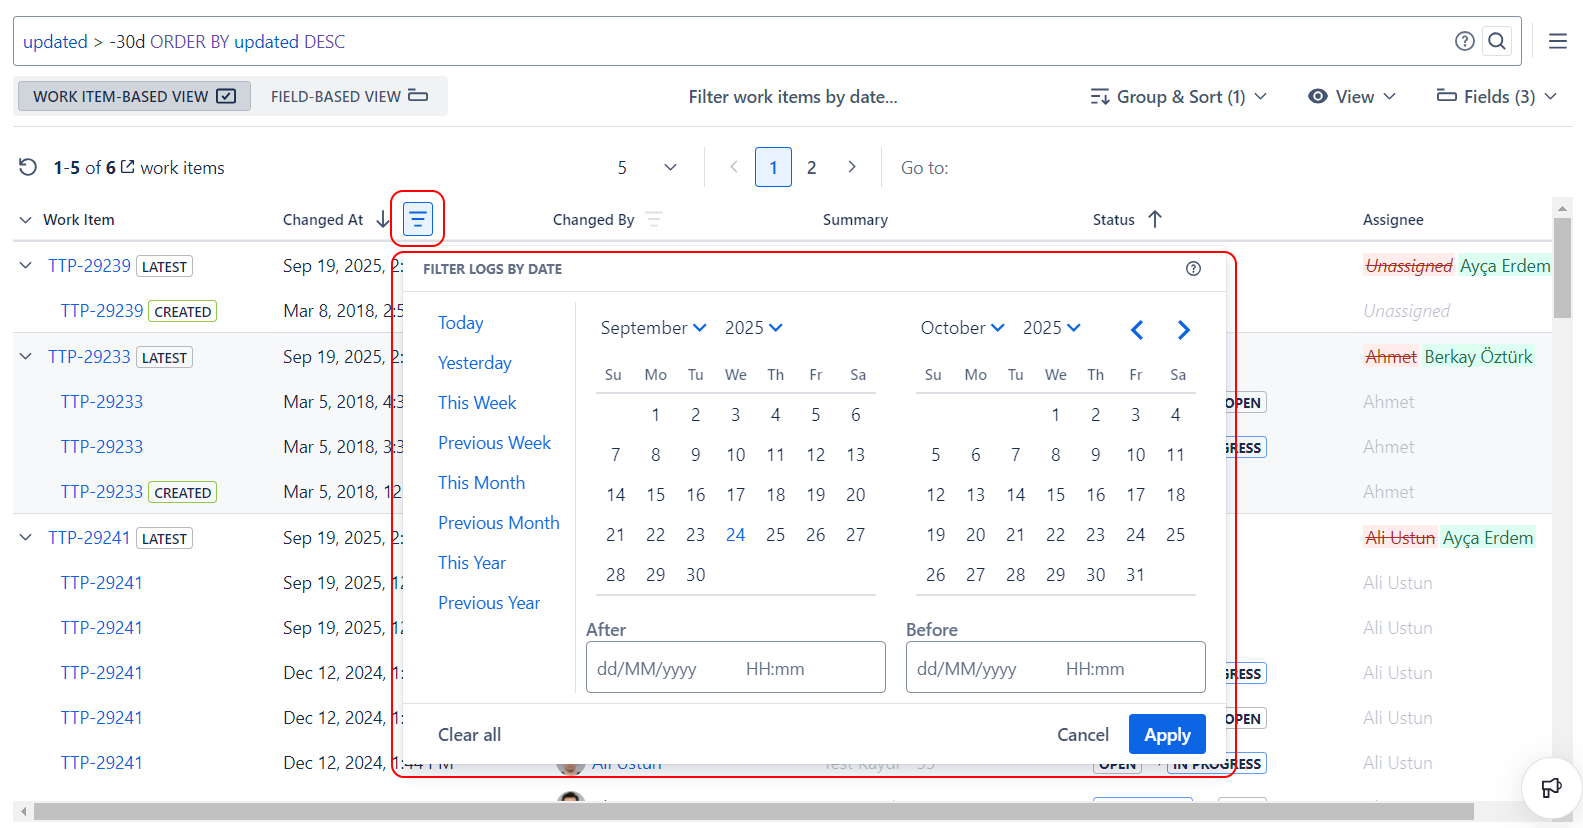Screen dimensions: 1583x828
Task: Expand the Group & Sort menu
Action: 1178,96
